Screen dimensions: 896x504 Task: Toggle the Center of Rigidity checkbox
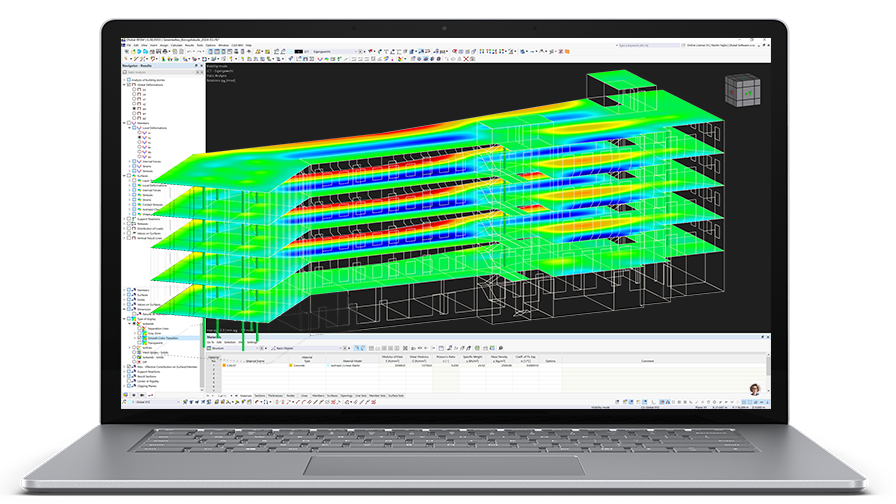point(129,381)
